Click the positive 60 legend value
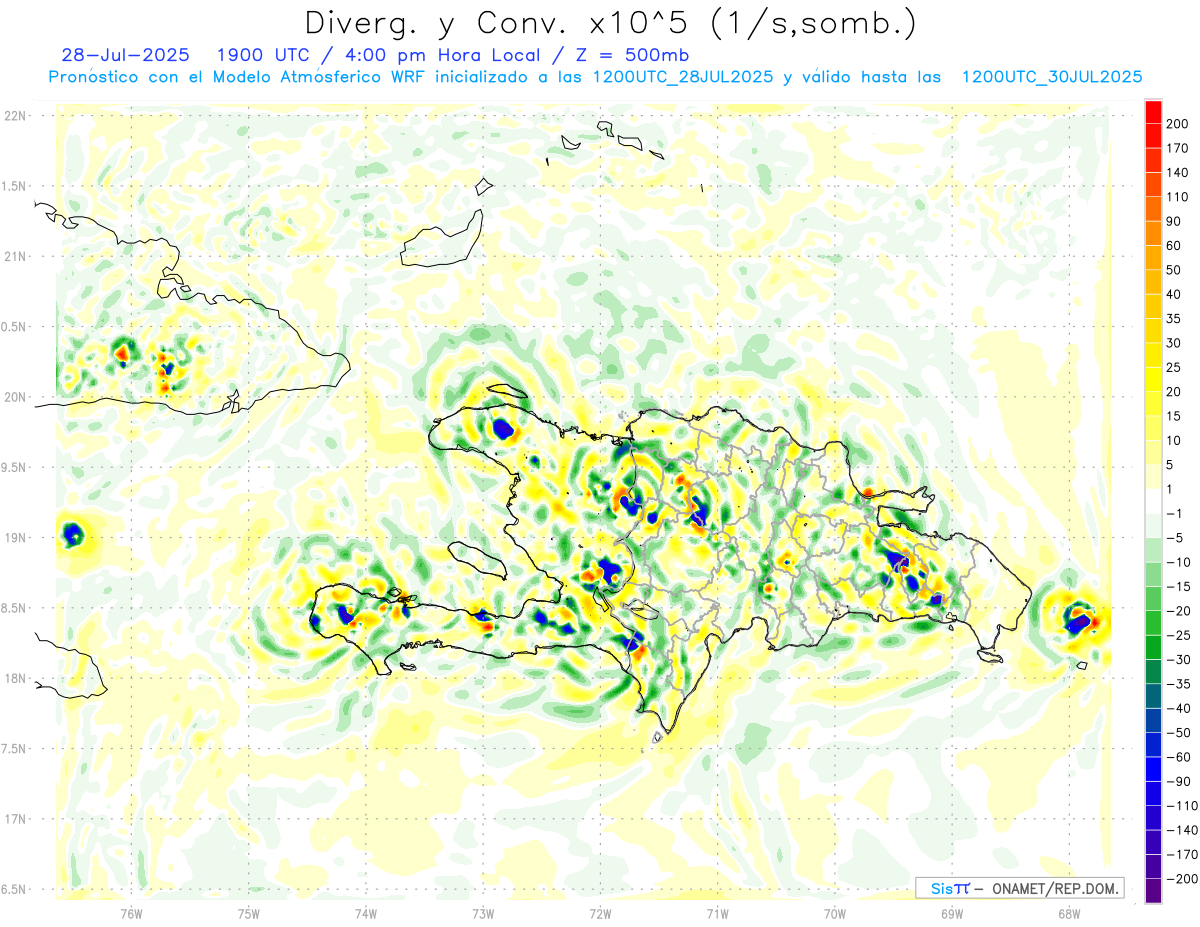 (x=1174, y=246)
